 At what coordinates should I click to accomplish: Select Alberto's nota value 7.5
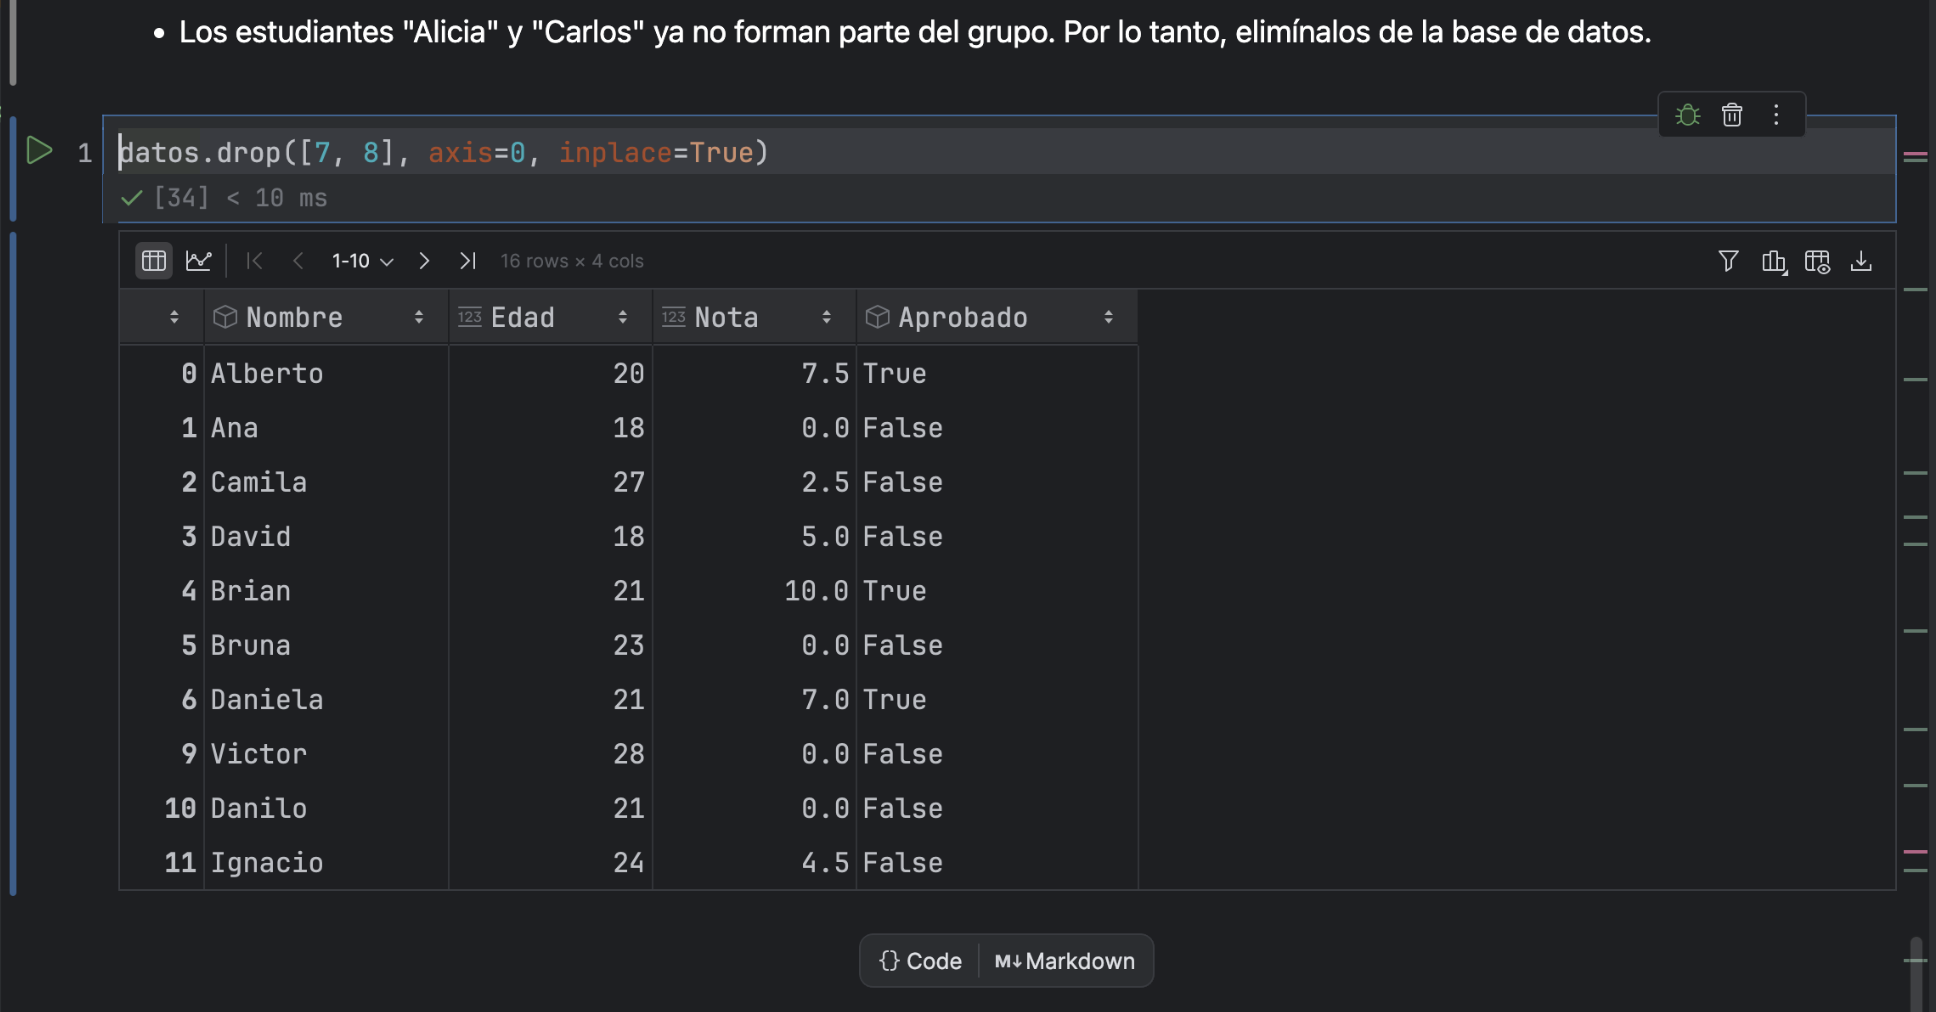755,373
